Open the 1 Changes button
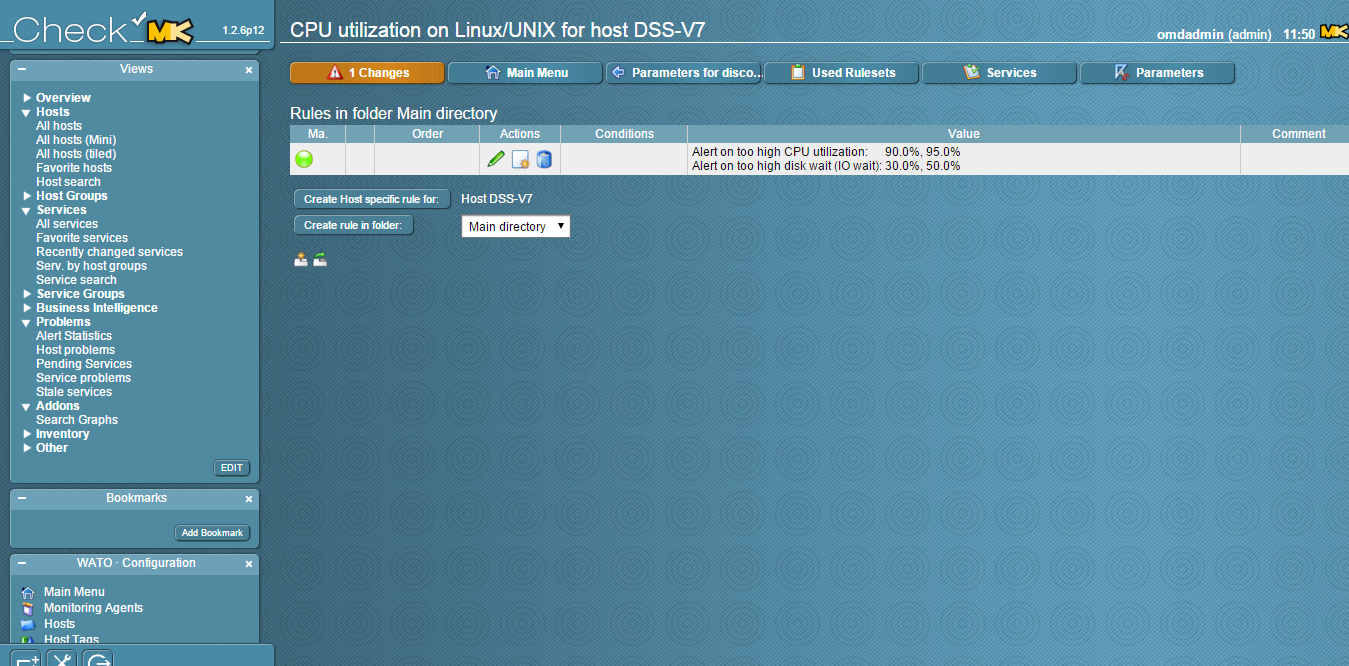The width and height of the screenshot is (1349, 666). pos(367,73)
